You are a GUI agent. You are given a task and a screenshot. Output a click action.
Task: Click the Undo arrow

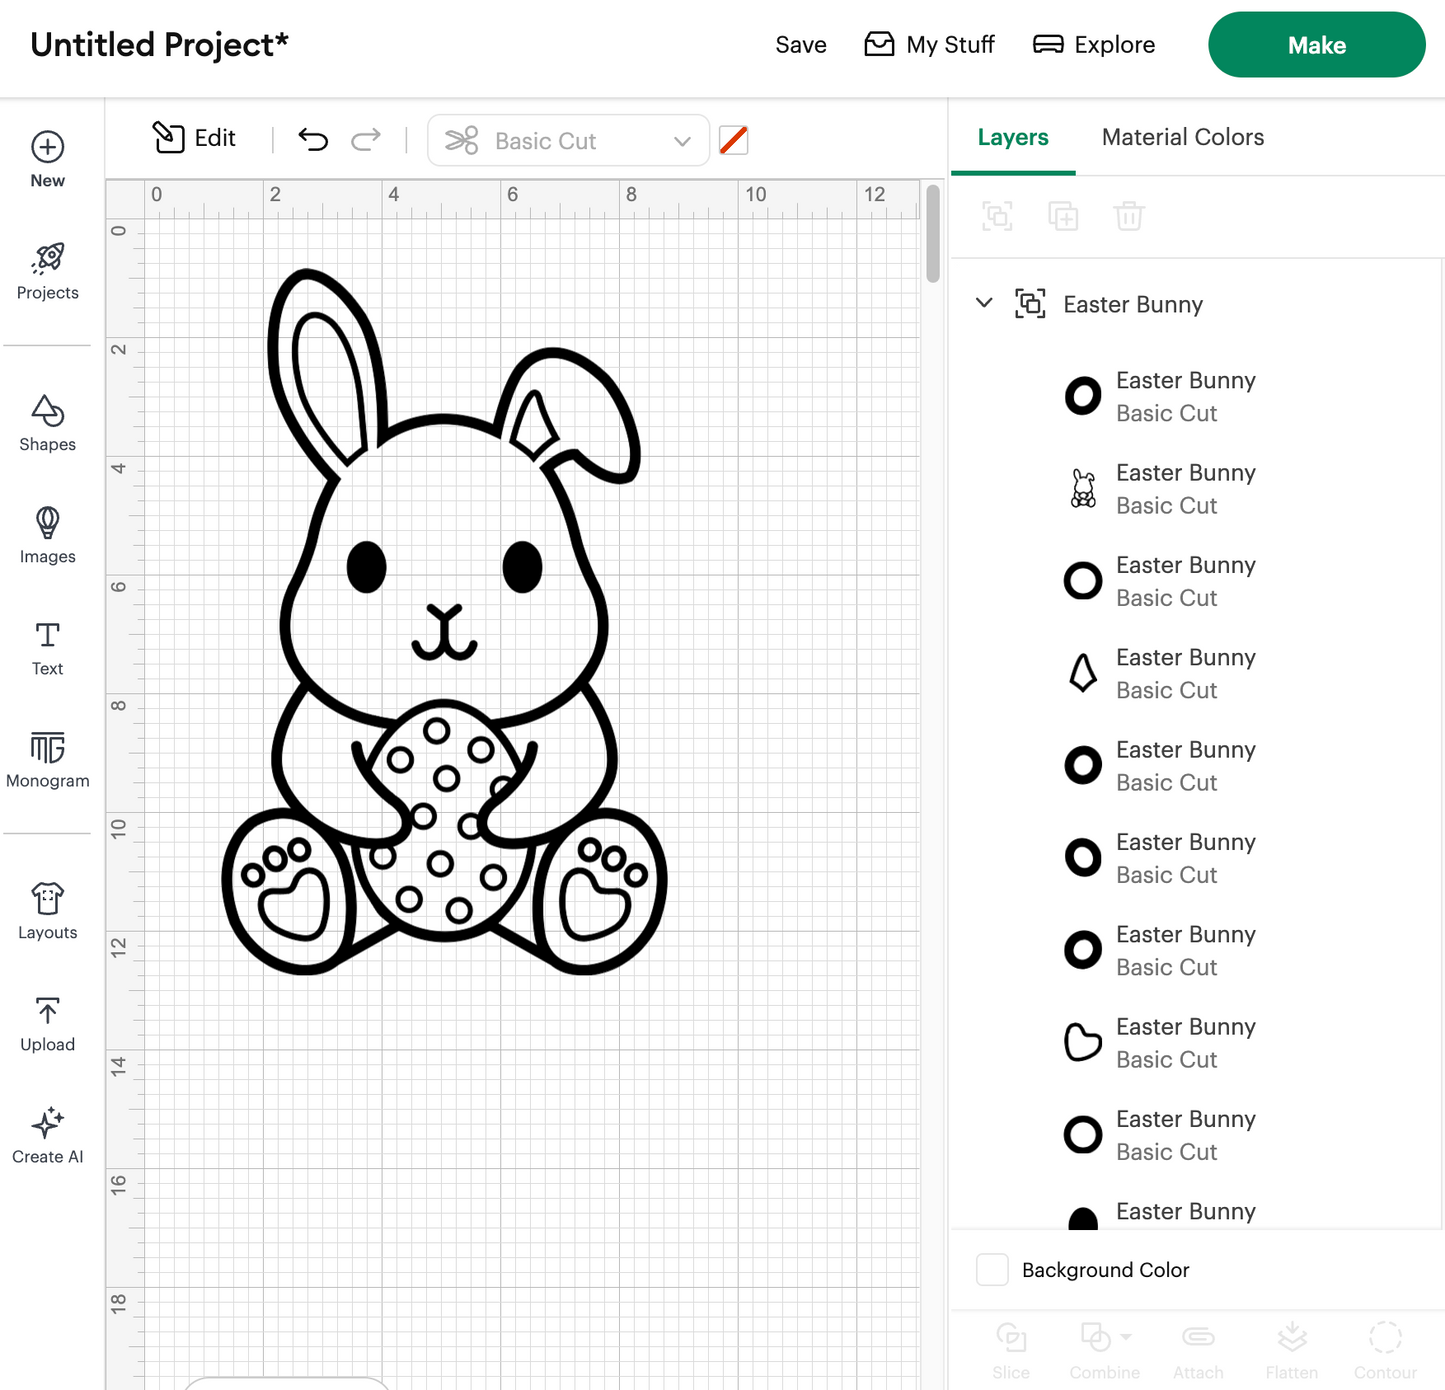[312, 140]
